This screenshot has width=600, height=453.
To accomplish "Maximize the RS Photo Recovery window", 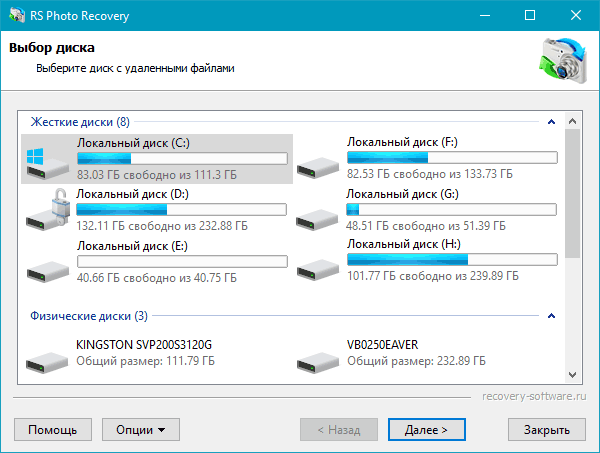I will [x=530, y=15].
